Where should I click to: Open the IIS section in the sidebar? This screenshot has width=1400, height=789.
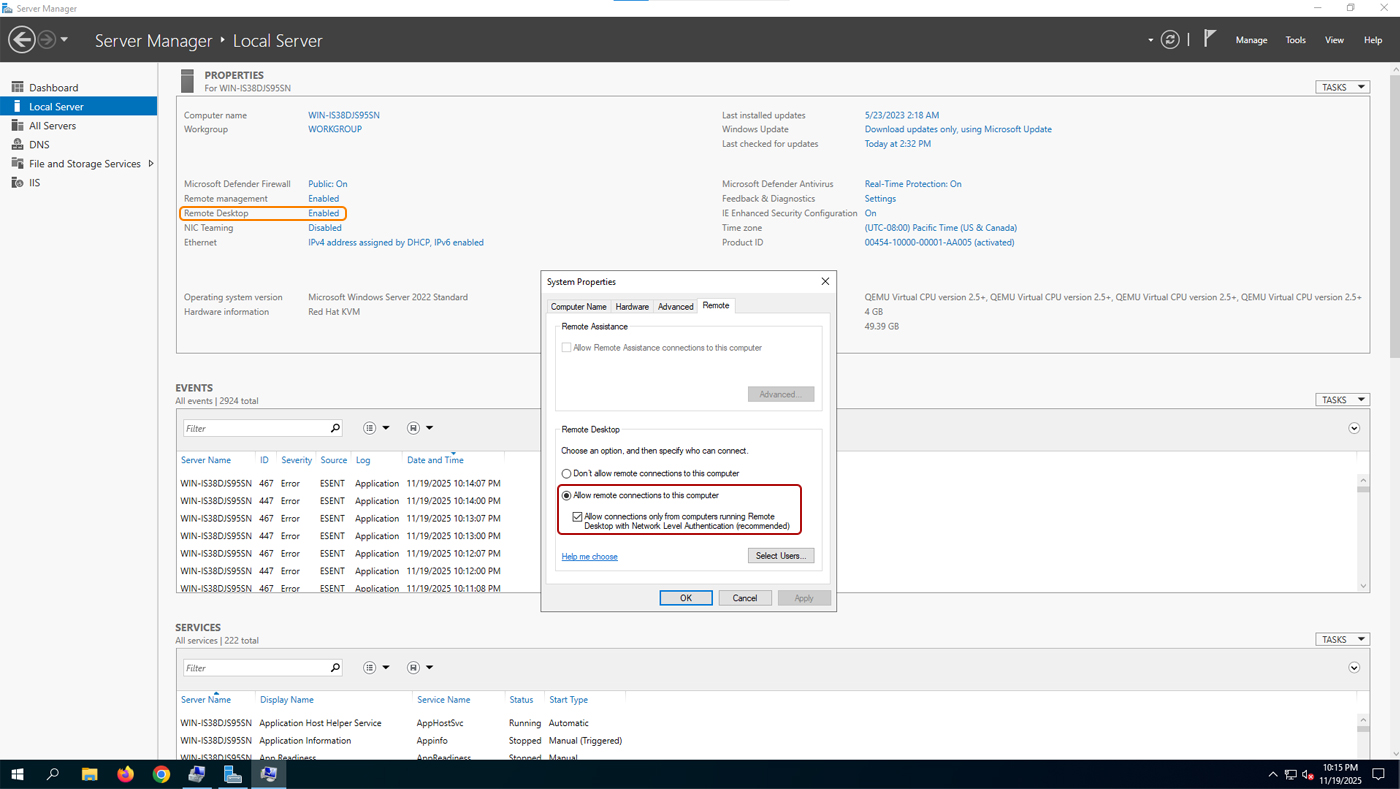coord(34,182)
